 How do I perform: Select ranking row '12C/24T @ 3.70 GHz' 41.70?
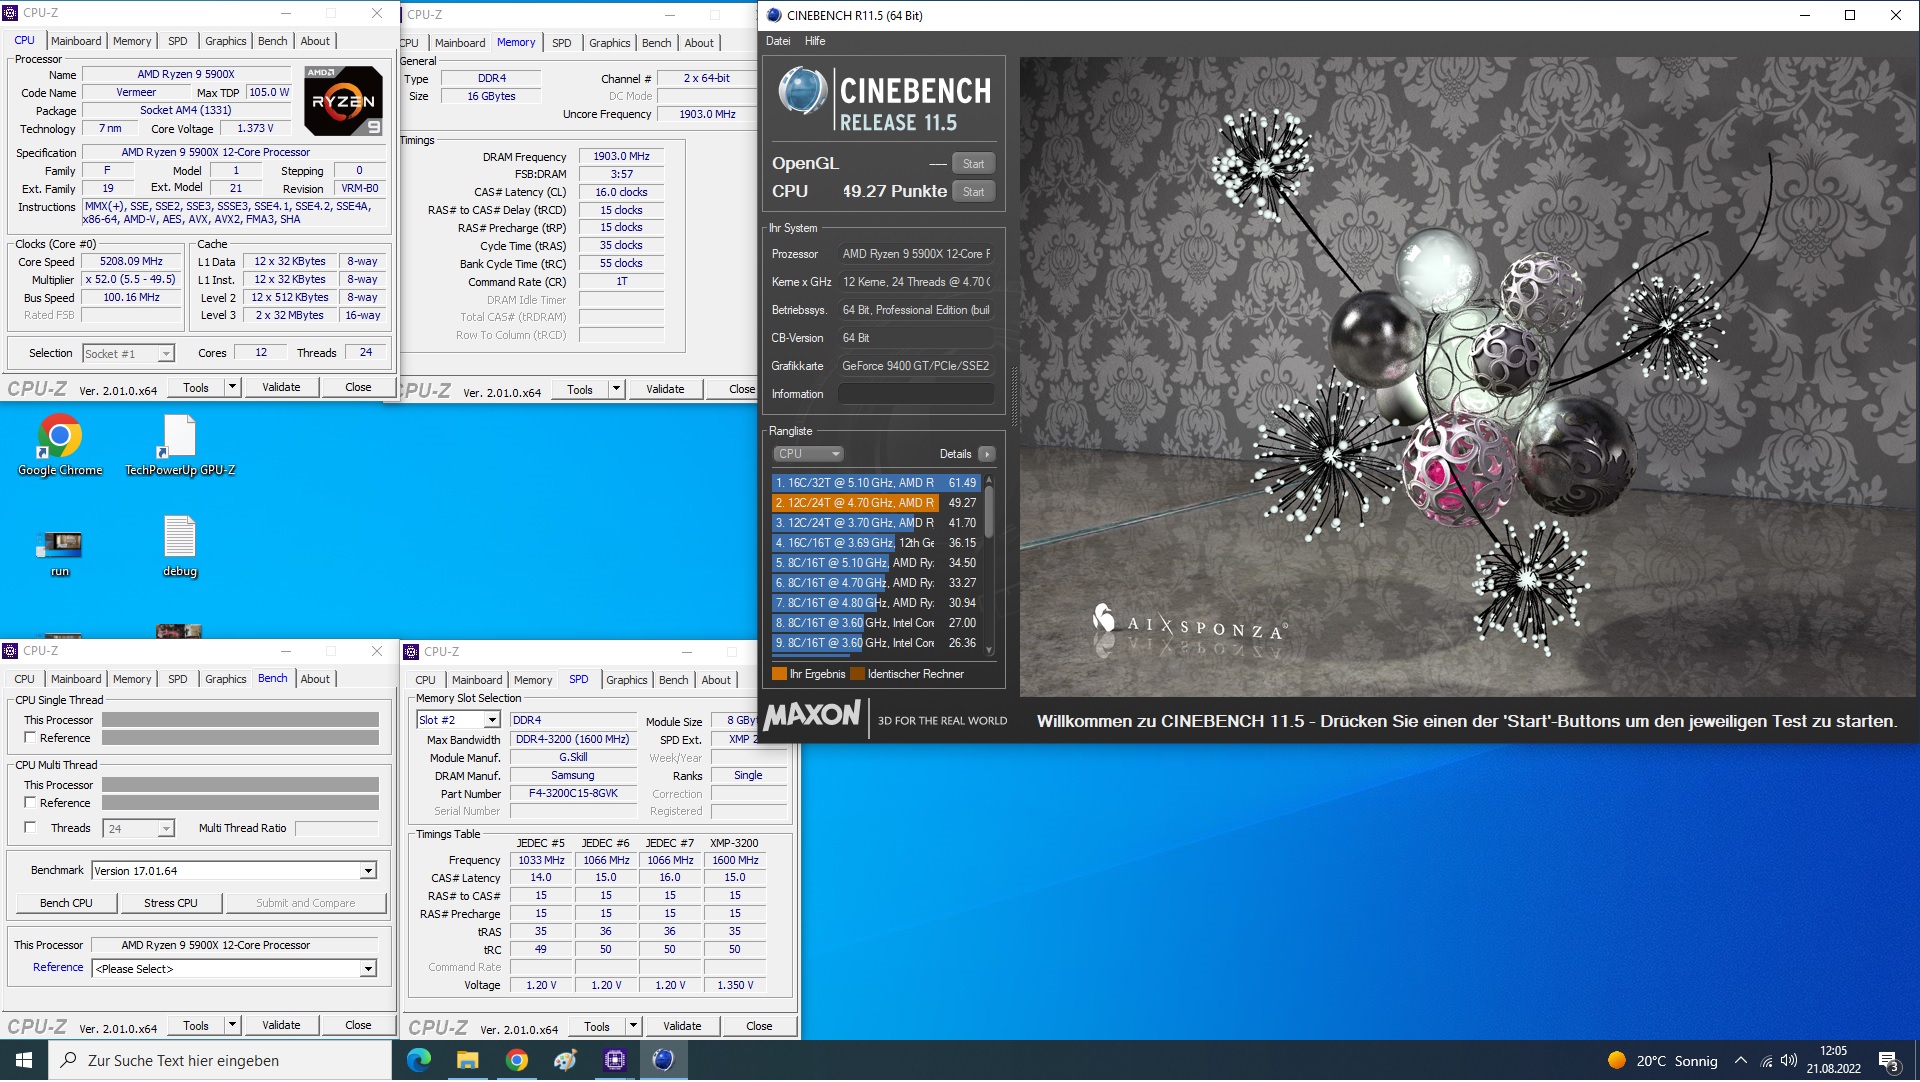pos(876,523)
